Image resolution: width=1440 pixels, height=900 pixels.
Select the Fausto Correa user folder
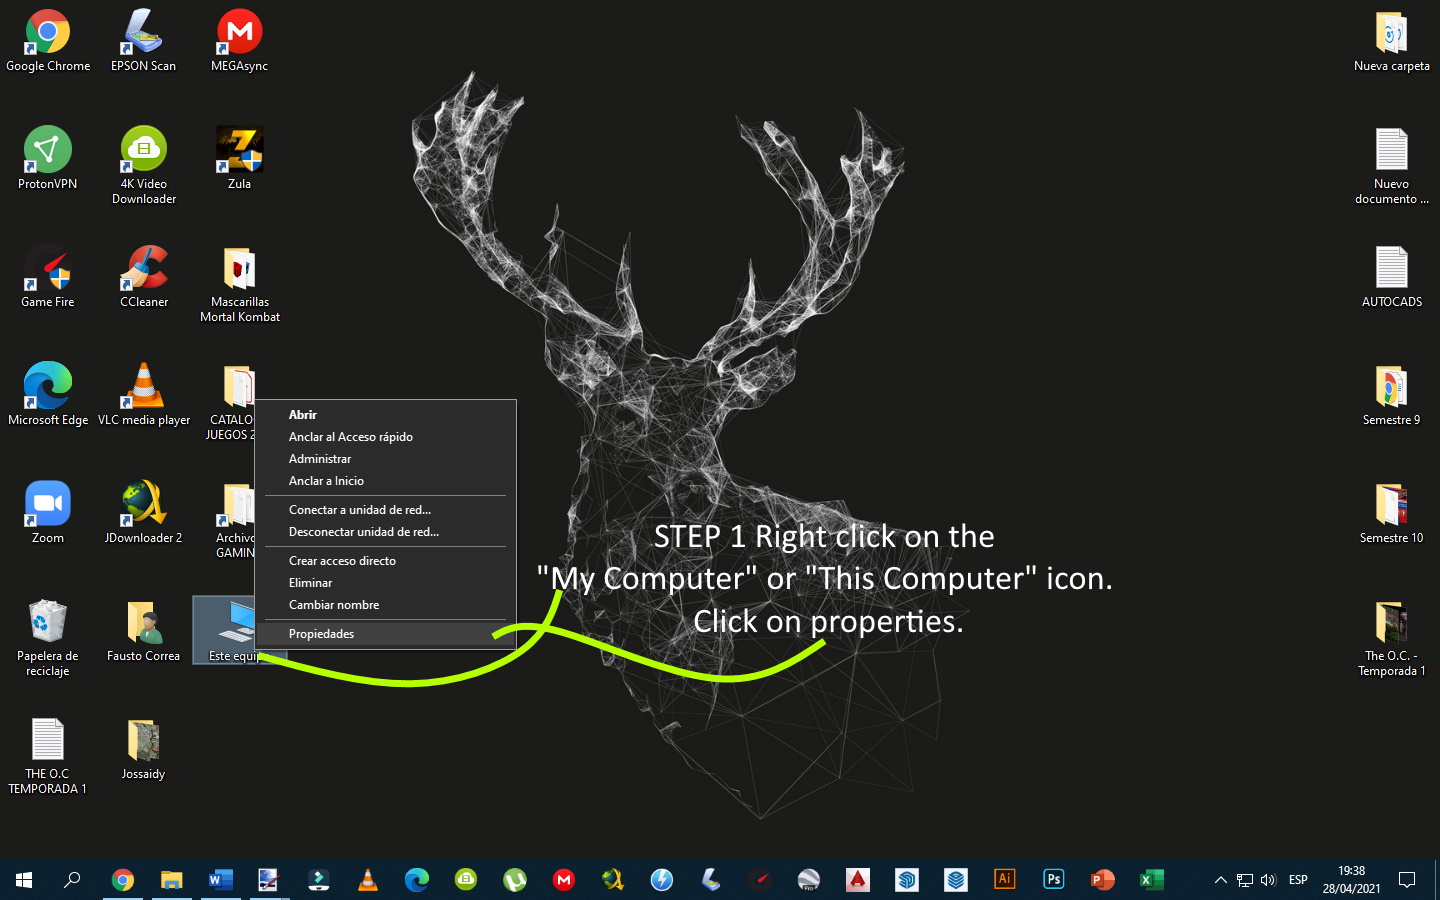pyautogui.click(x=144, y=630)
